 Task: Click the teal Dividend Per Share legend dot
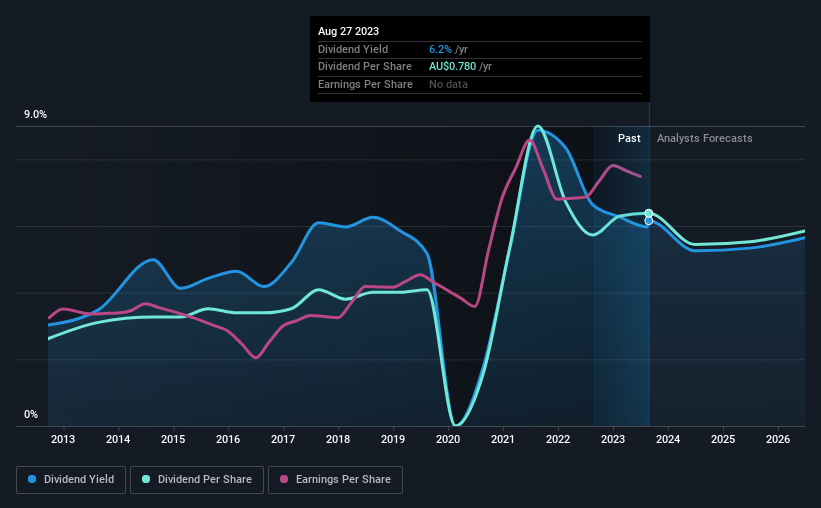[x=146, y=479]
